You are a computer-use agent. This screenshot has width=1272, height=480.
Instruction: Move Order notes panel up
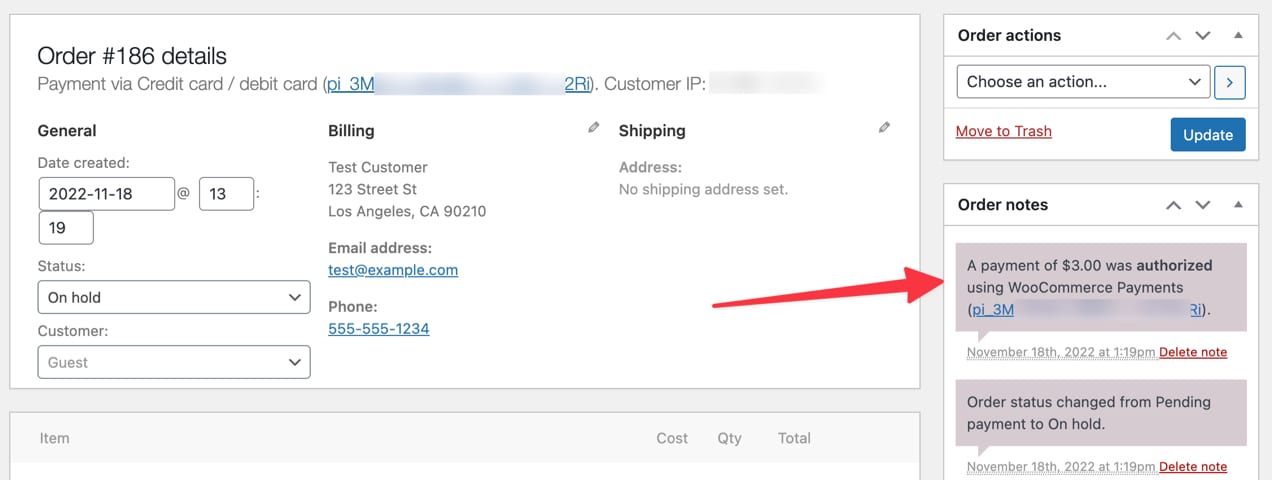1174,205
